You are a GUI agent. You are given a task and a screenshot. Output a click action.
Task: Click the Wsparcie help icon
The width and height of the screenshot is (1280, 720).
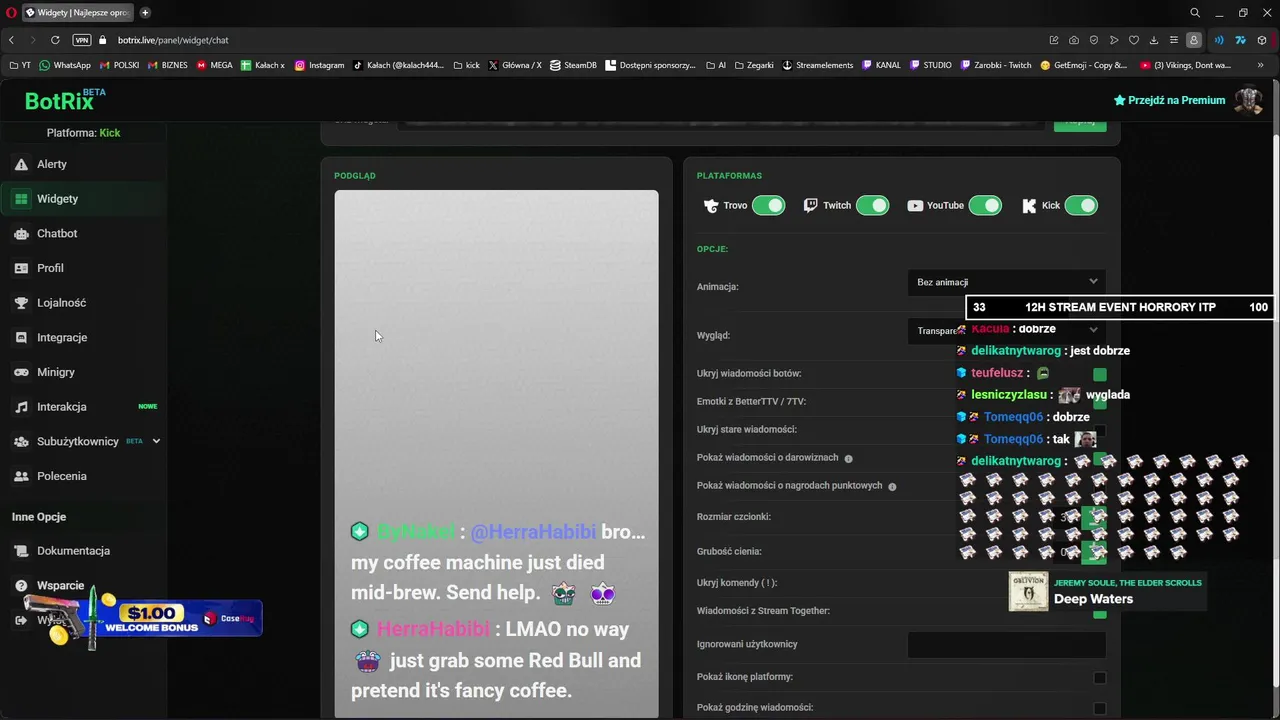[21, 586]
